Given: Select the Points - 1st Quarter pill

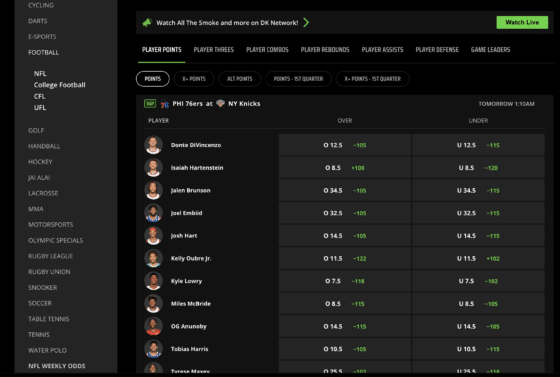Looking at the screenshot, I should pos(298,79).
